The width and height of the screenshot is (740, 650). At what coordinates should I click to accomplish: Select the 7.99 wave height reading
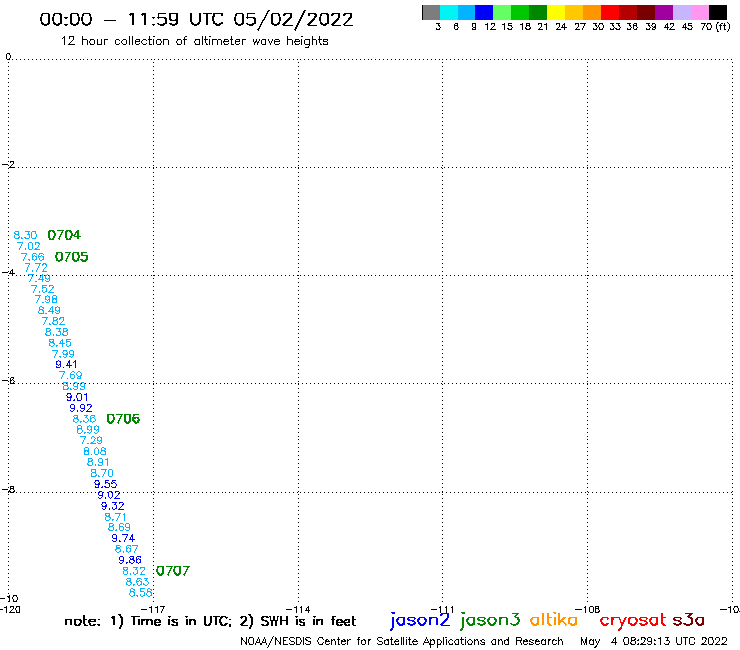[63, 354]
